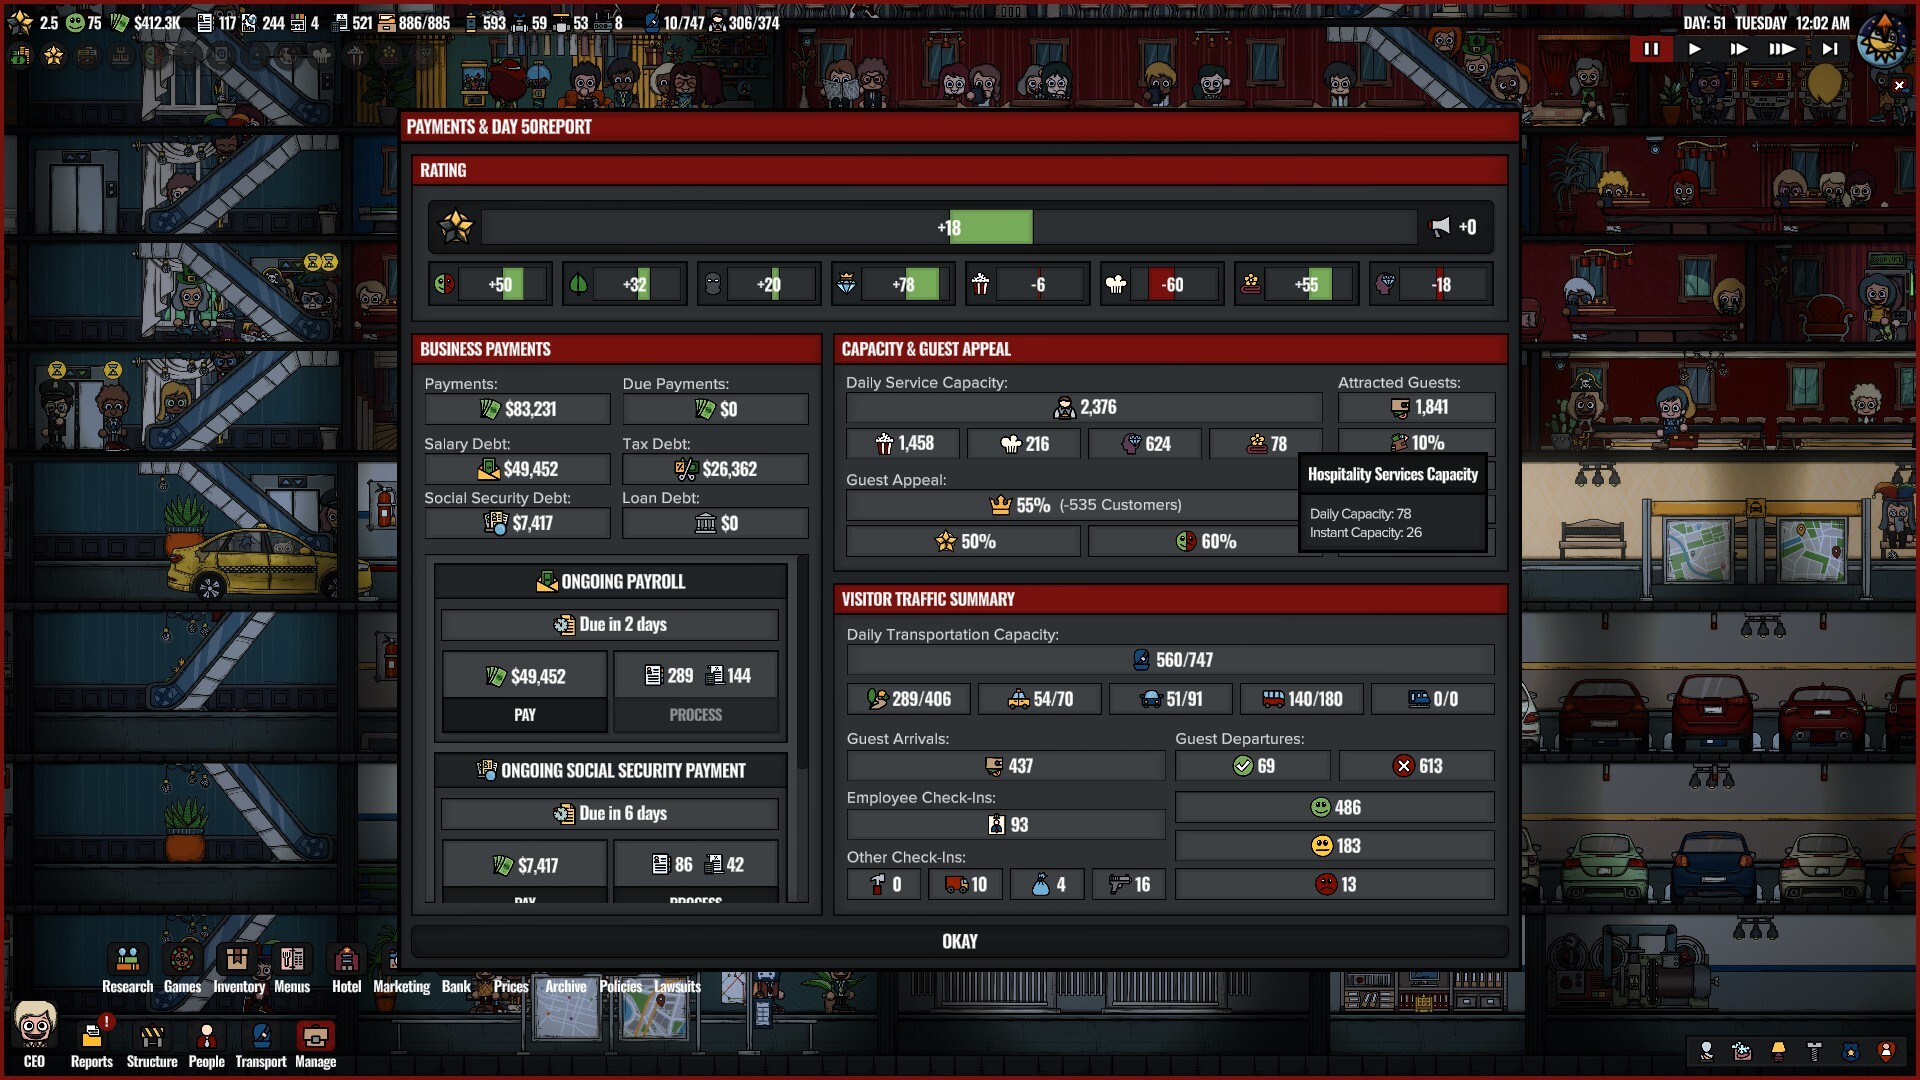Resume the game with the play button
The width and height of the screenshot is (1920, 1080).
click(1694, 47)
